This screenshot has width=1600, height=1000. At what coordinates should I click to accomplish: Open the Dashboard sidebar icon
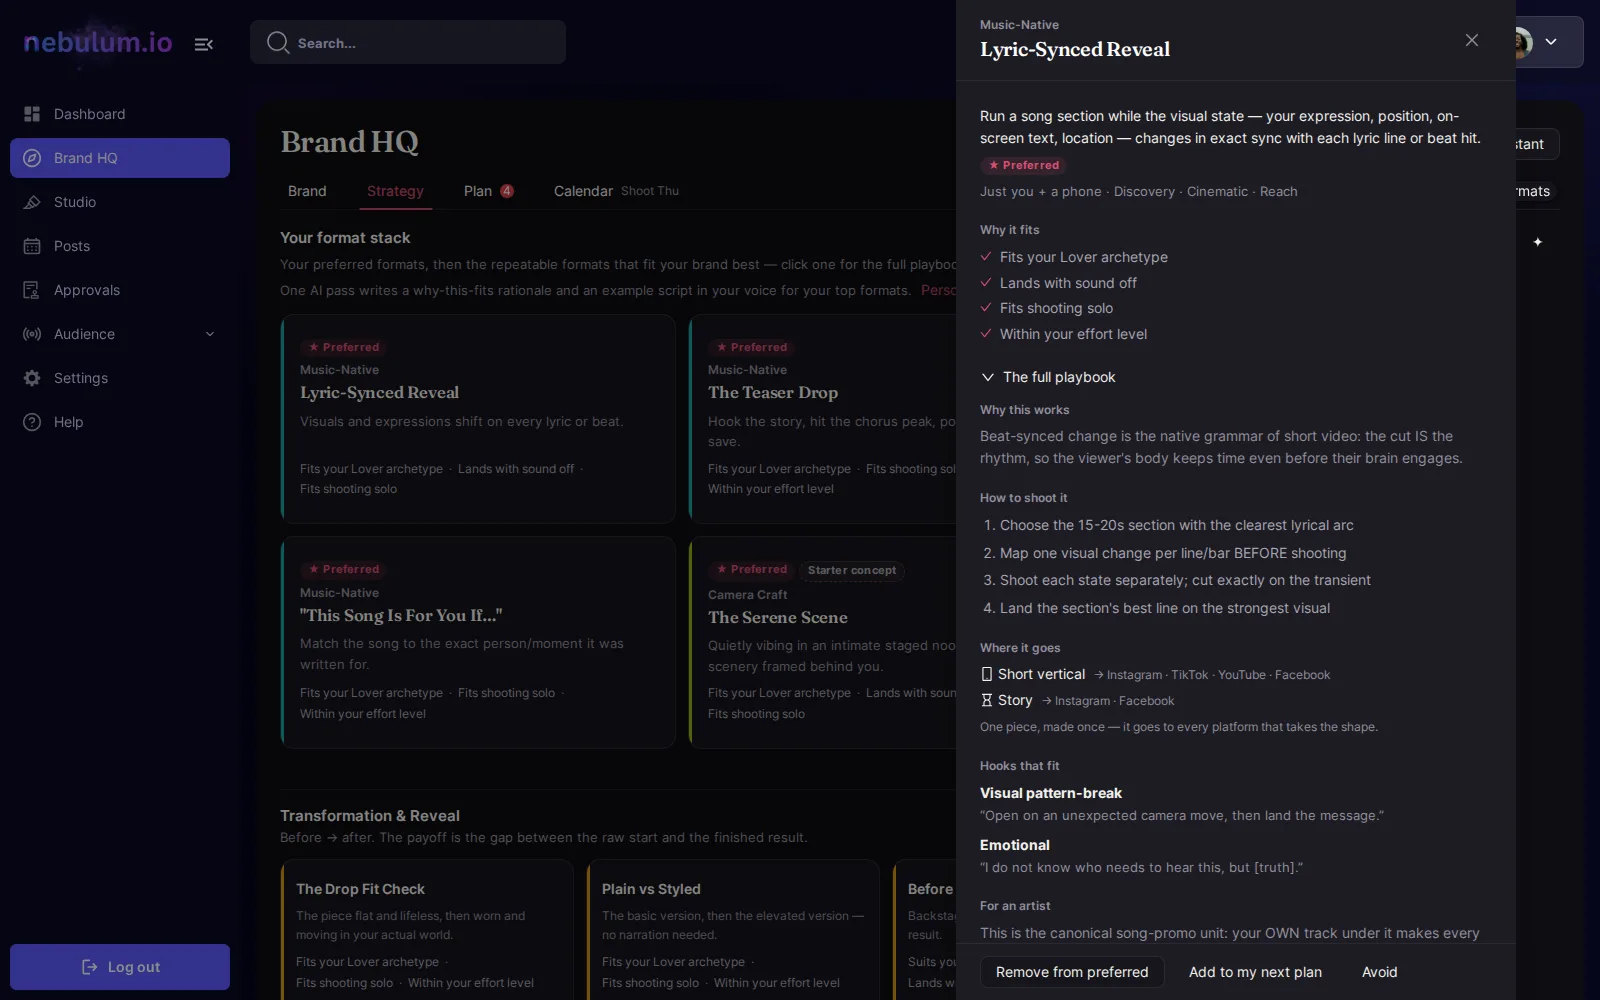coord(32,114)
